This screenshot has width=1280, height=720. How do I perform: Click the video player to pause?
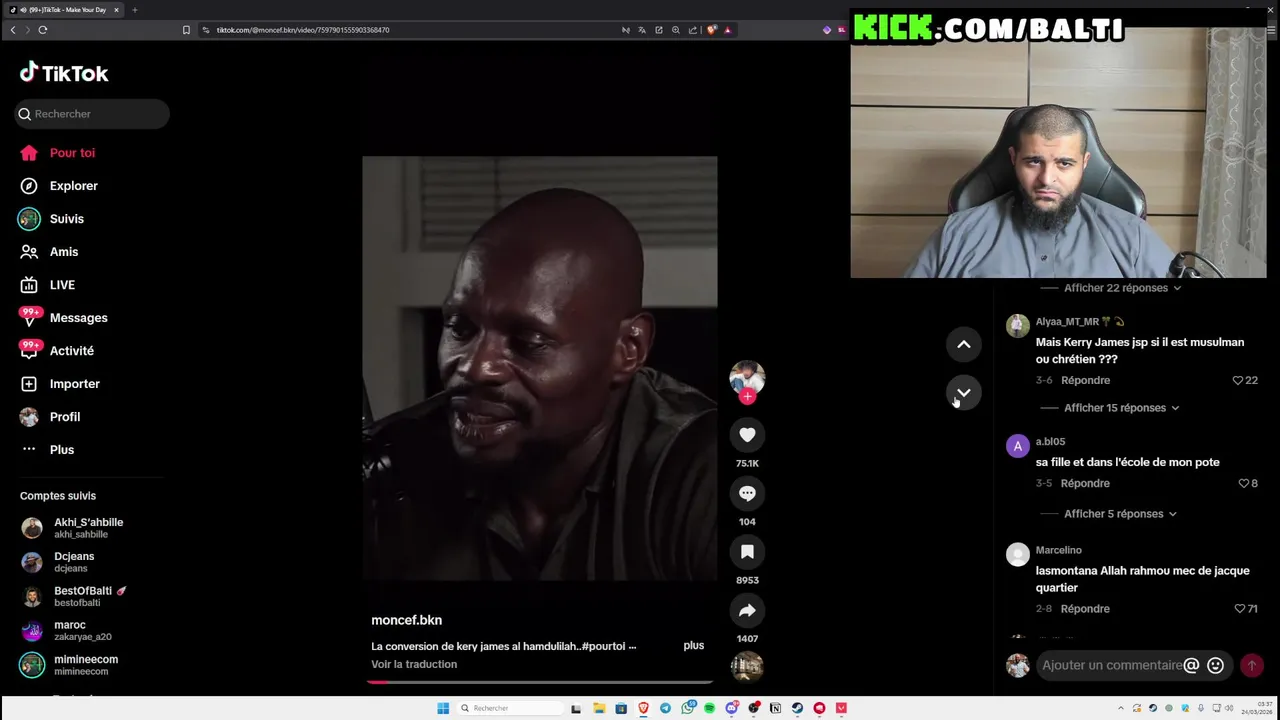[540, 368]
